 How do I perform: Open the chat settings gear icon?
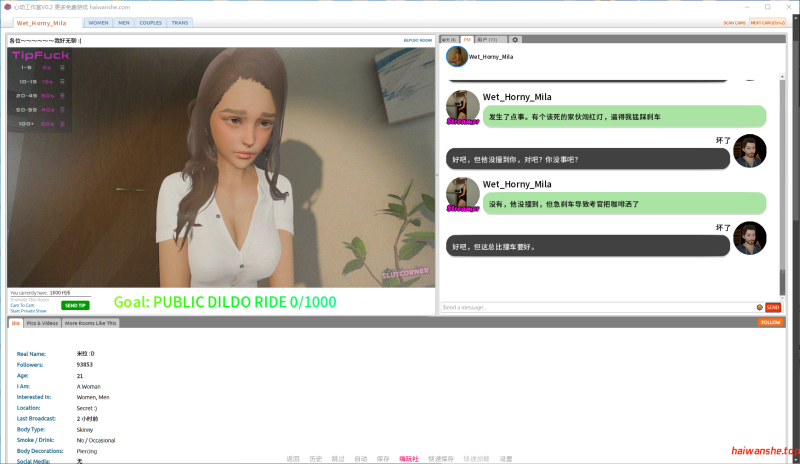[x=515, y=40]
